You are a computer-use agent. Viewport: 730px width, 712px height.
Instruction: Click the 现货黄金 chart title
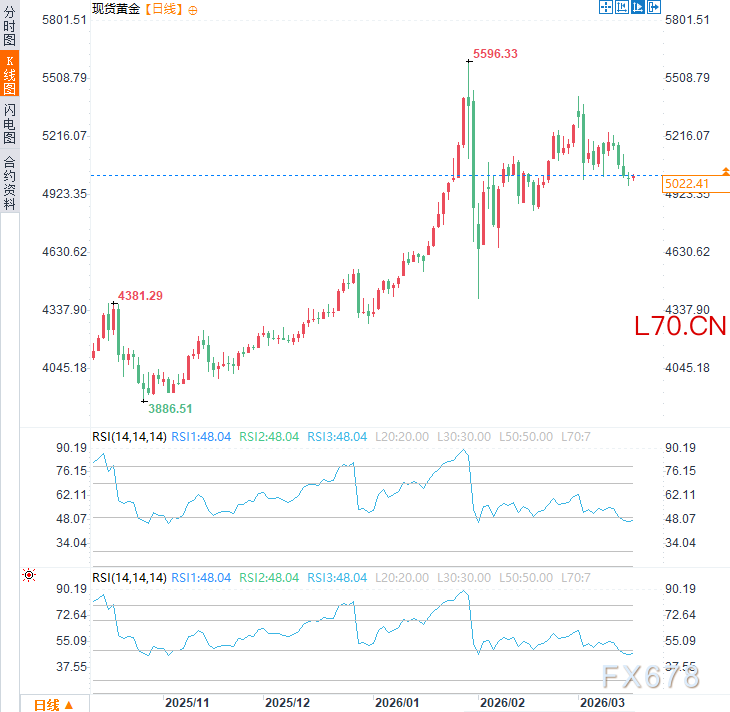[x=117, y=8]
